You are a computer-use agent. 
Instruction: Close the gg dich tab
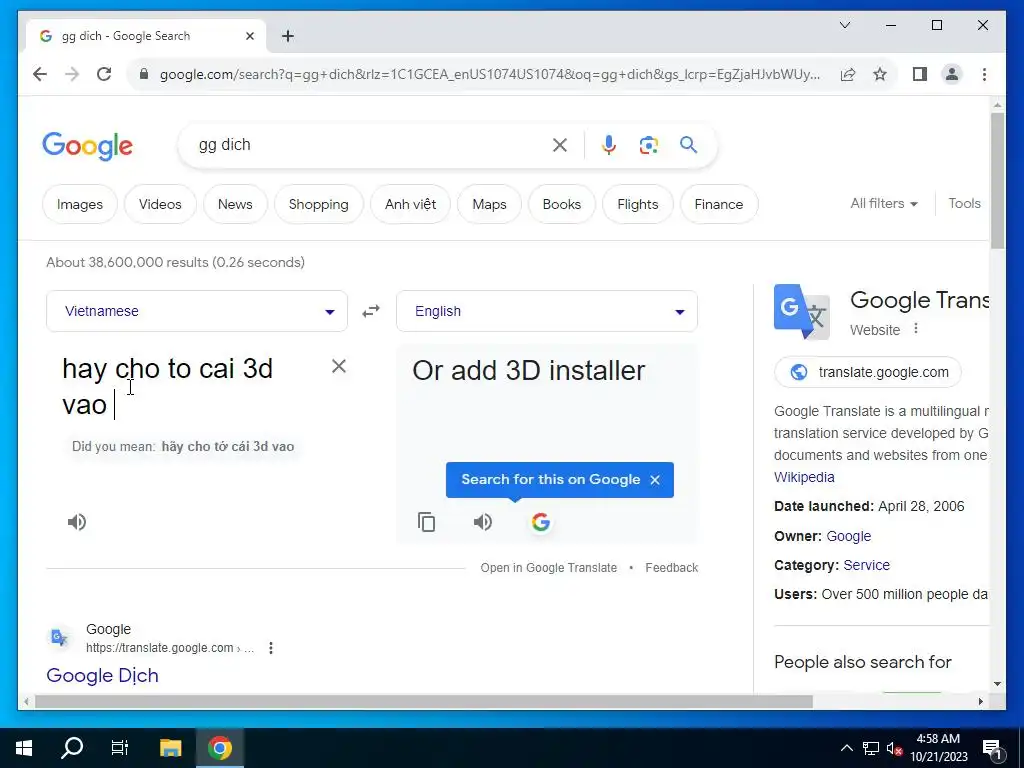pos(249,36)
